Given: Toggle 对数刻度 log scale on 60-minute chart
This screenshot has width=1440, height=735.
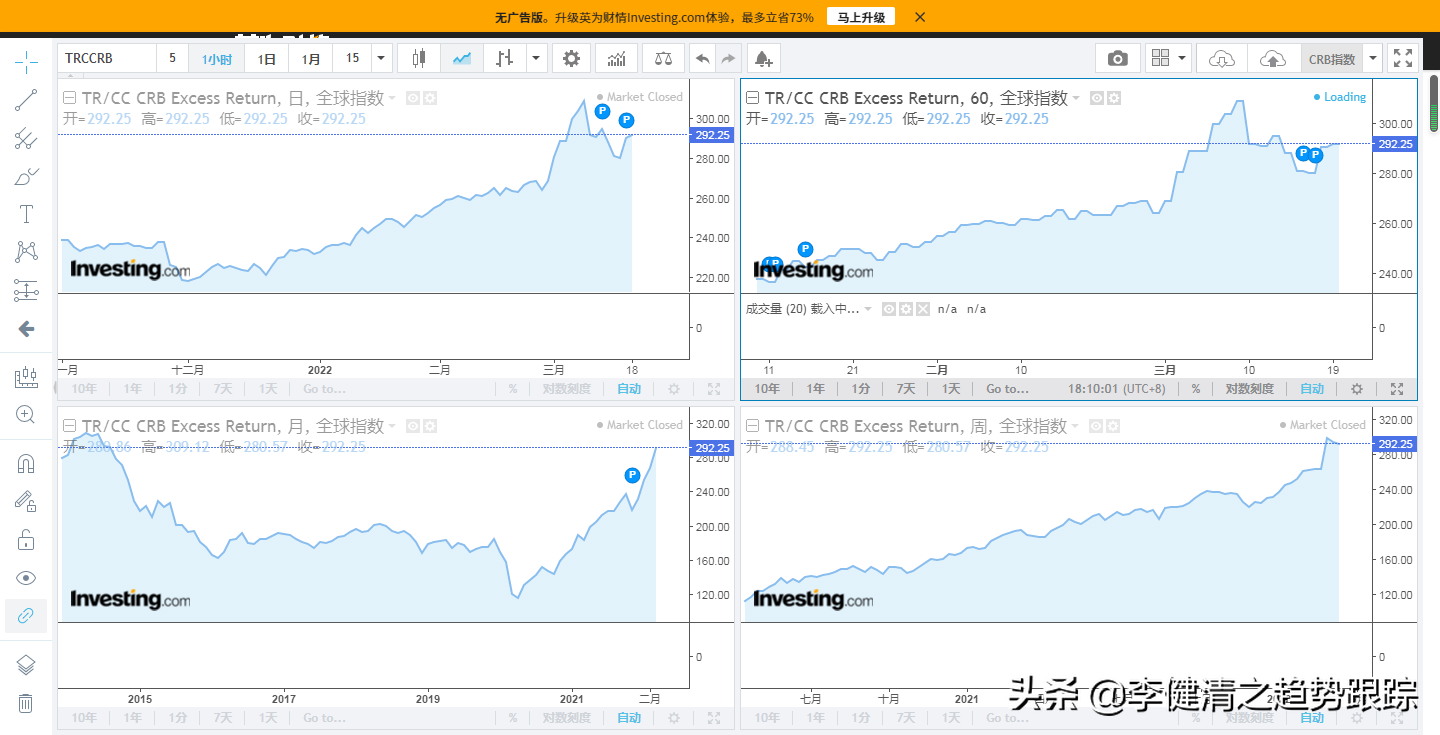Looking at the screenshot, I should (x=1250, y=389).
